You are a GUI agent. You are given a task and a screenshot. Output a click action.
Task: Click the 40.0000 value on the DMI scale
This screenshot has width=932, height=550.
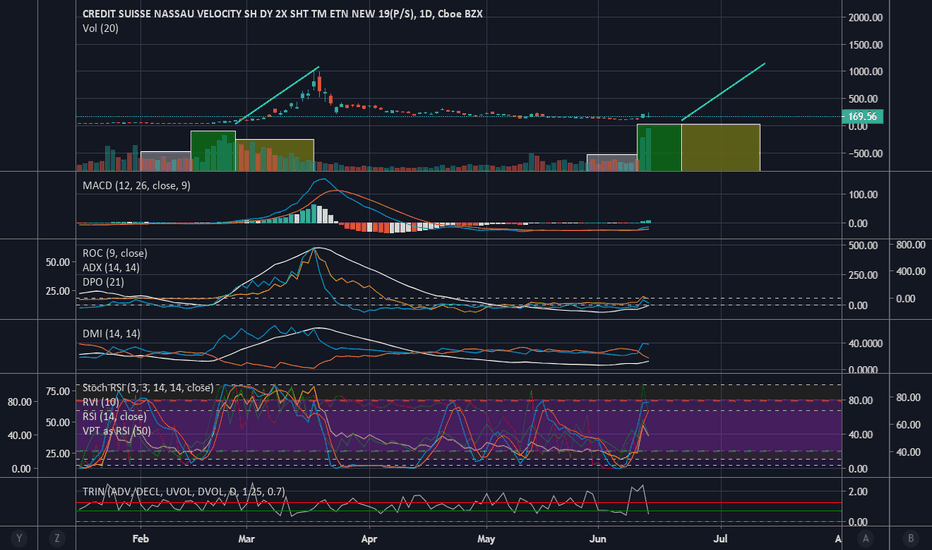tap(865, 344)
